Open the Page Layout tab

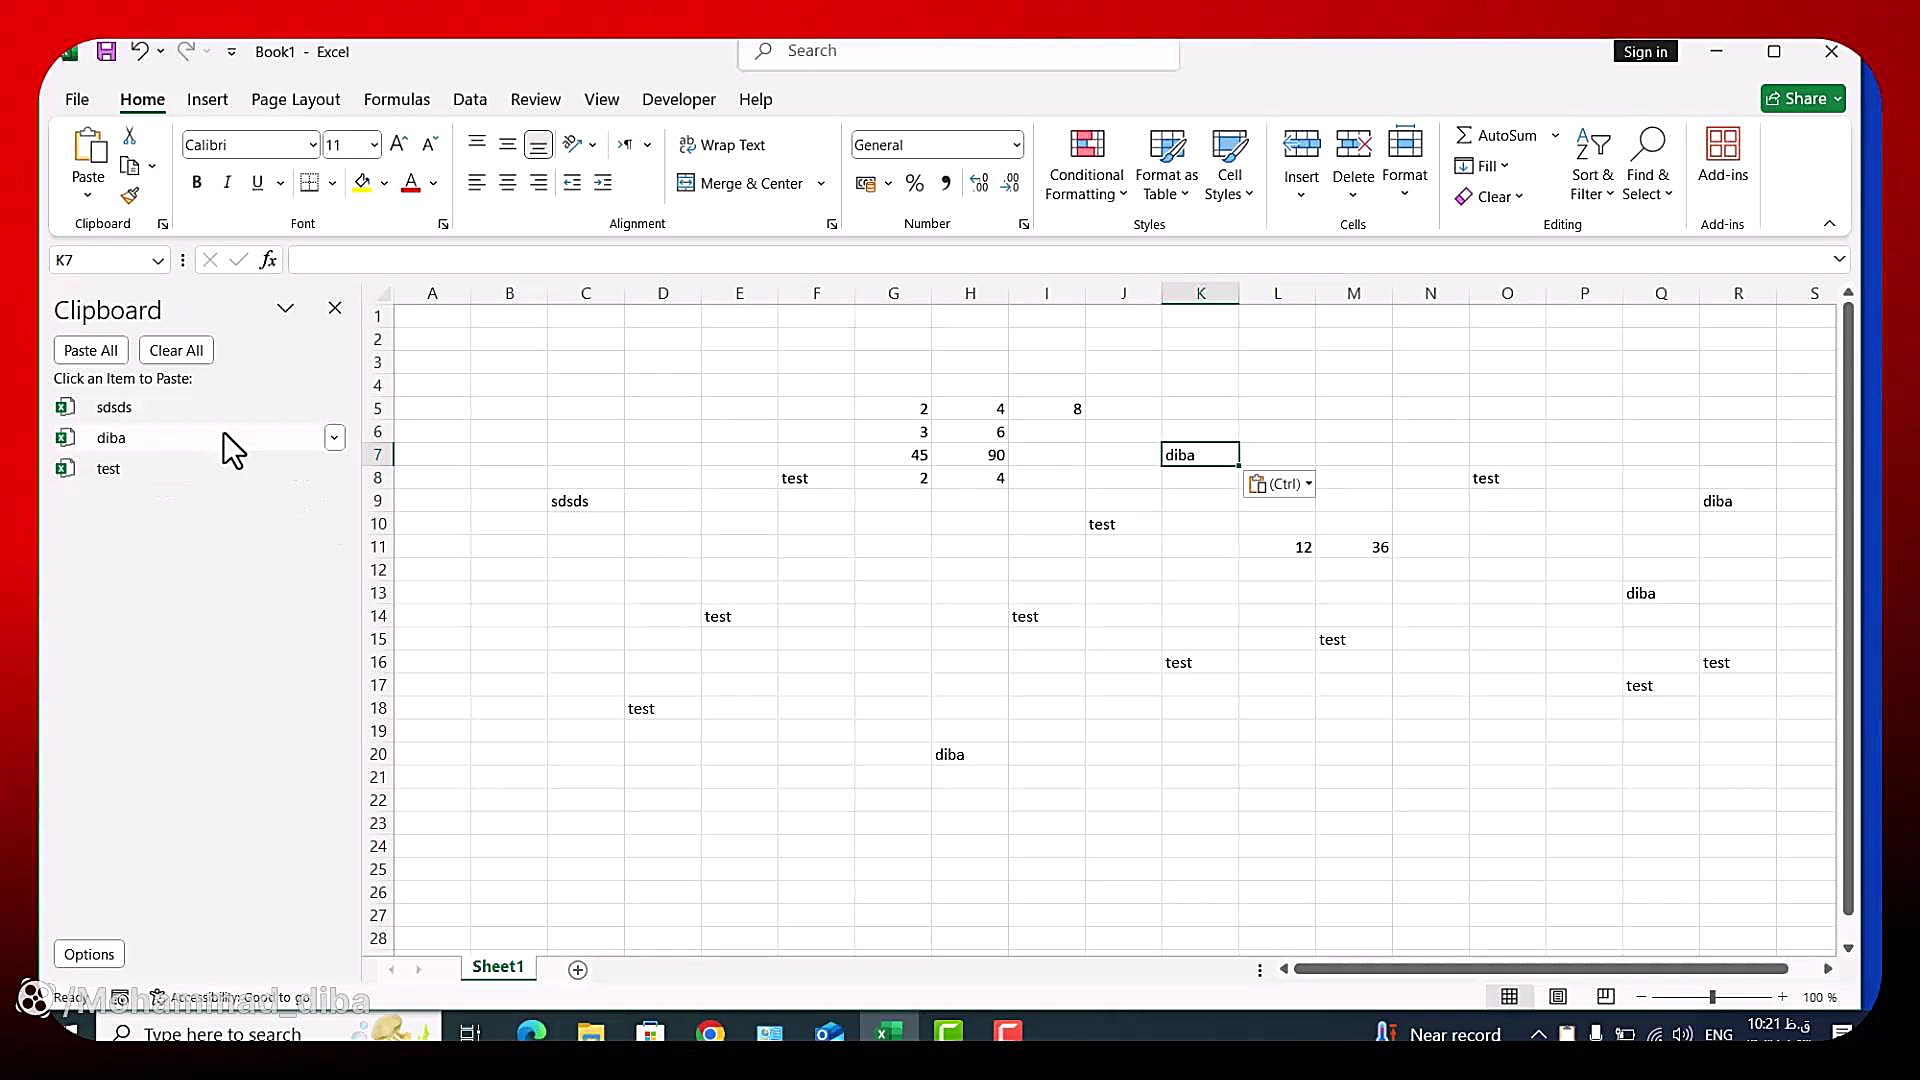[x=295, y=99]
